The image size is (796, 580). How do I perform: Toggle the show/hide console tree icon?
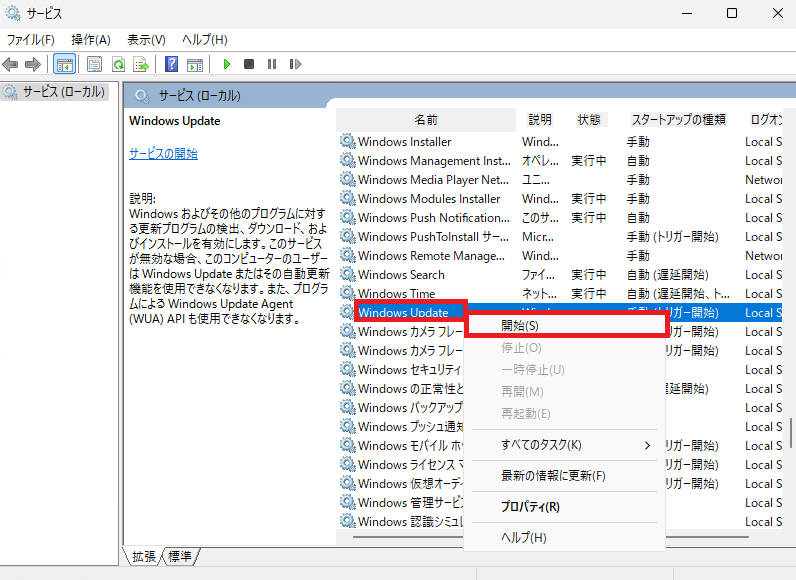coord(64,64)
